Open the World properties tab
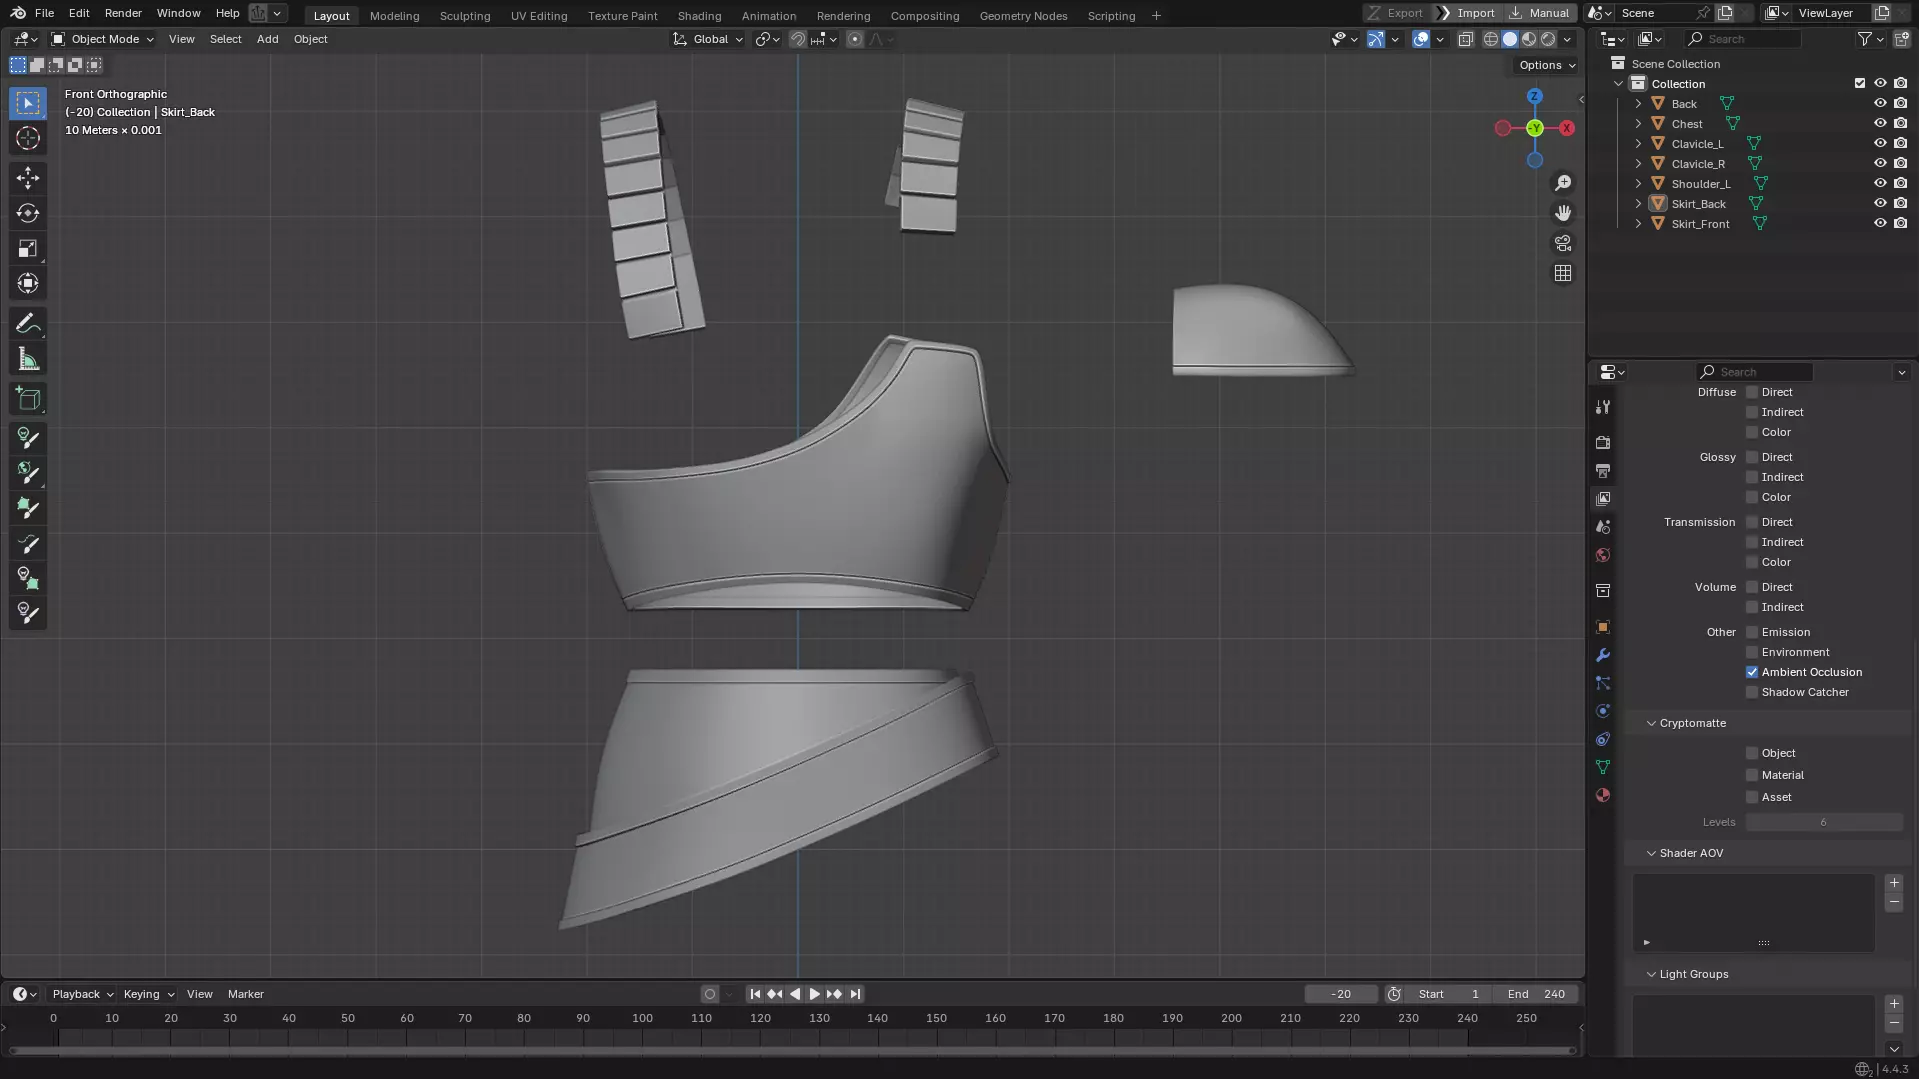This screenshot has width=1919, height=1079. [x=1603, y=555]
